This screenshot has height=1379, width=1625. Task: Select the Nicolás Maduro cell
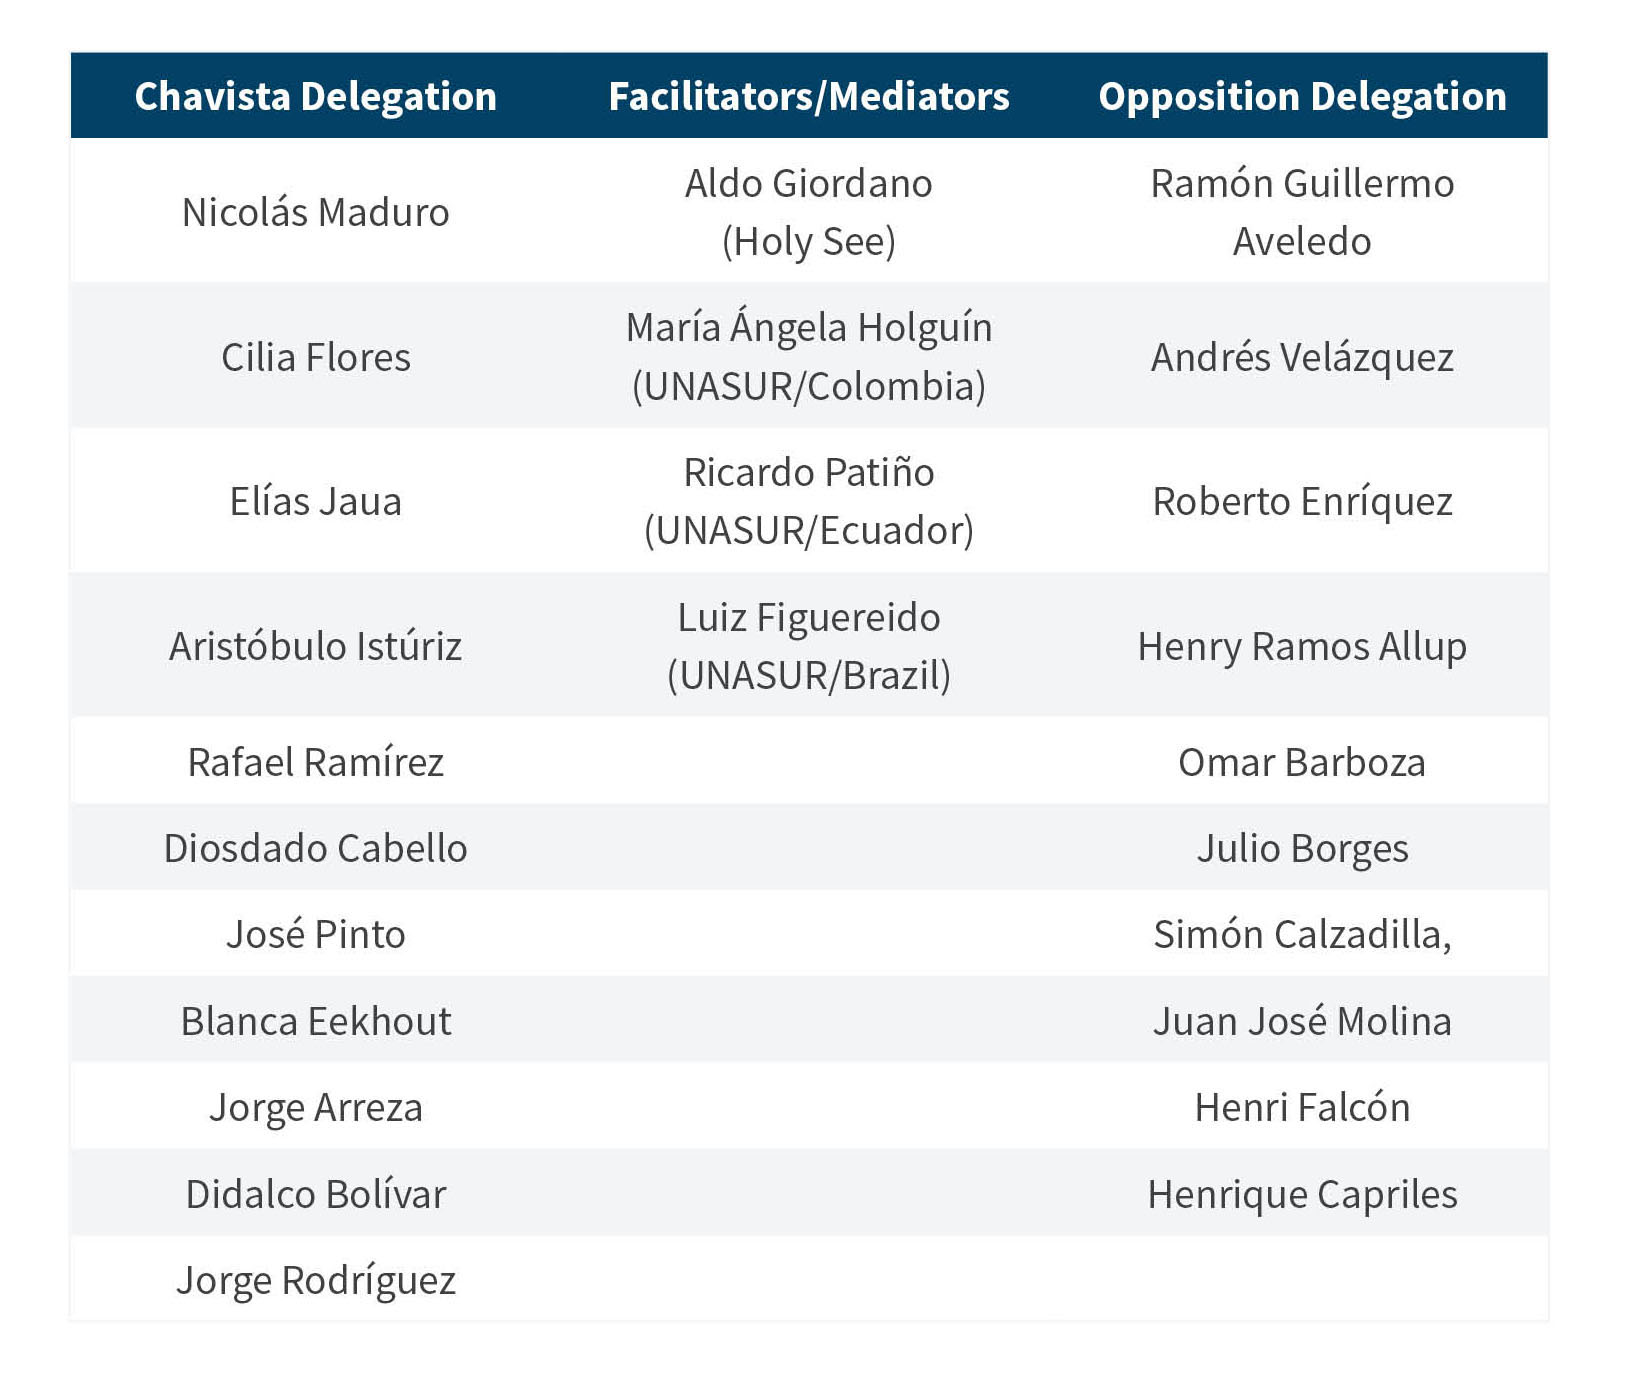315,212
